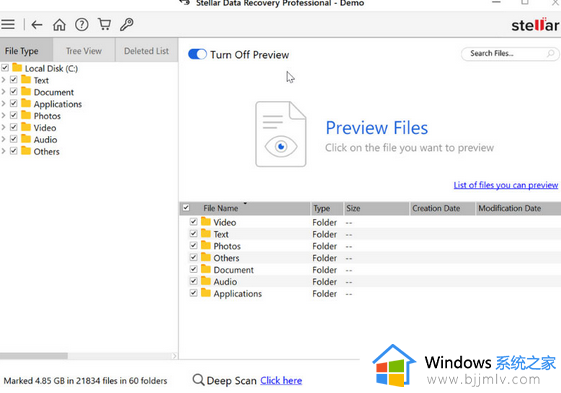The image size is (561, 393).
Task: Click the 'Marked 4.85 GB in 21834 files' status
Action: click(x=85, y=380)
